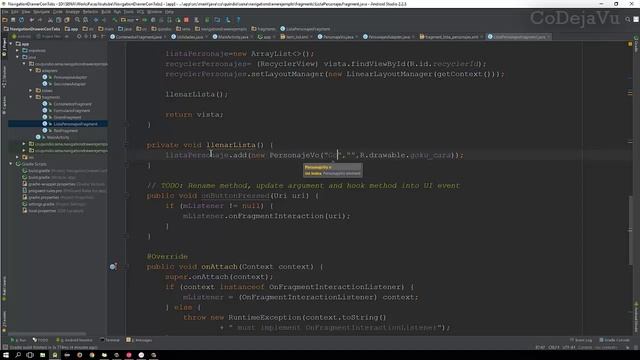The width and height of the screenshot is (640, 360).
Task: Open the Messages tool window
Action: pyautogui.click(x=140, y=340)
